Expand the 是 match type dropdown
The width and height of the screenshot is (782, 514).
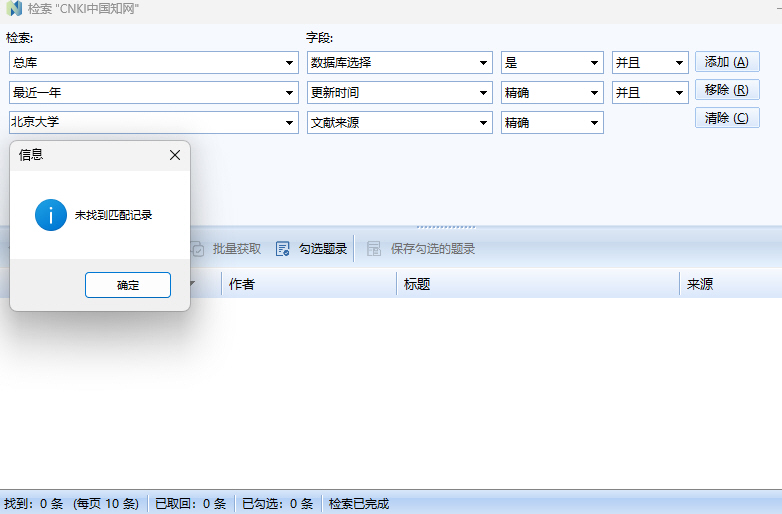(x=595, y=63)
